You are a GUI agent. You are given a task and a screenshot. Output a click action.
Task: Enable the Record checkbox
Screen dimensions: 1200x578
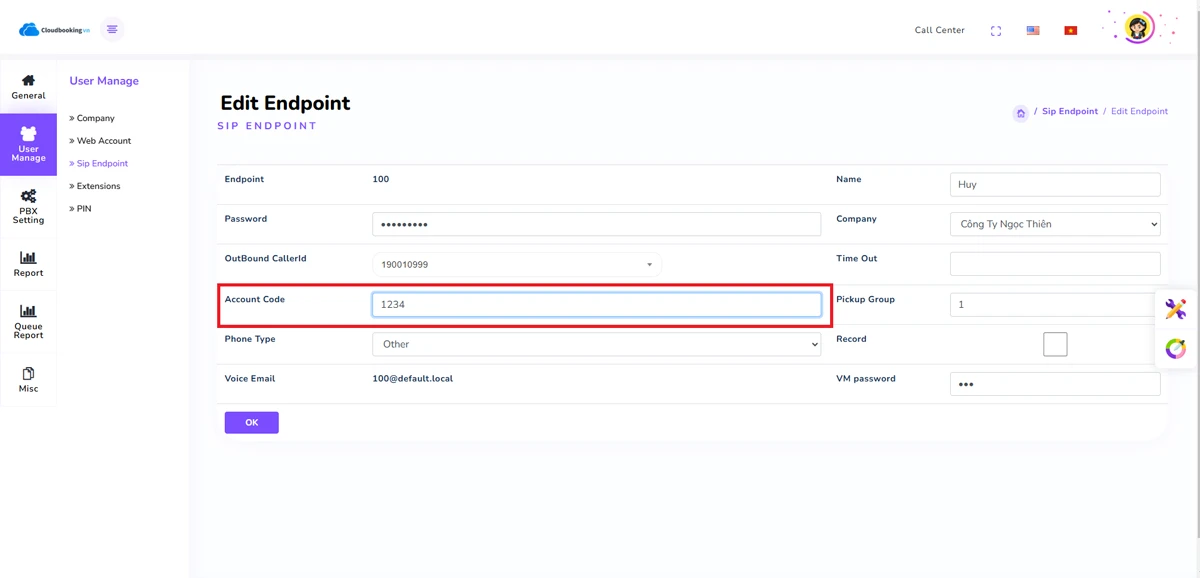tap(1055, 344)
